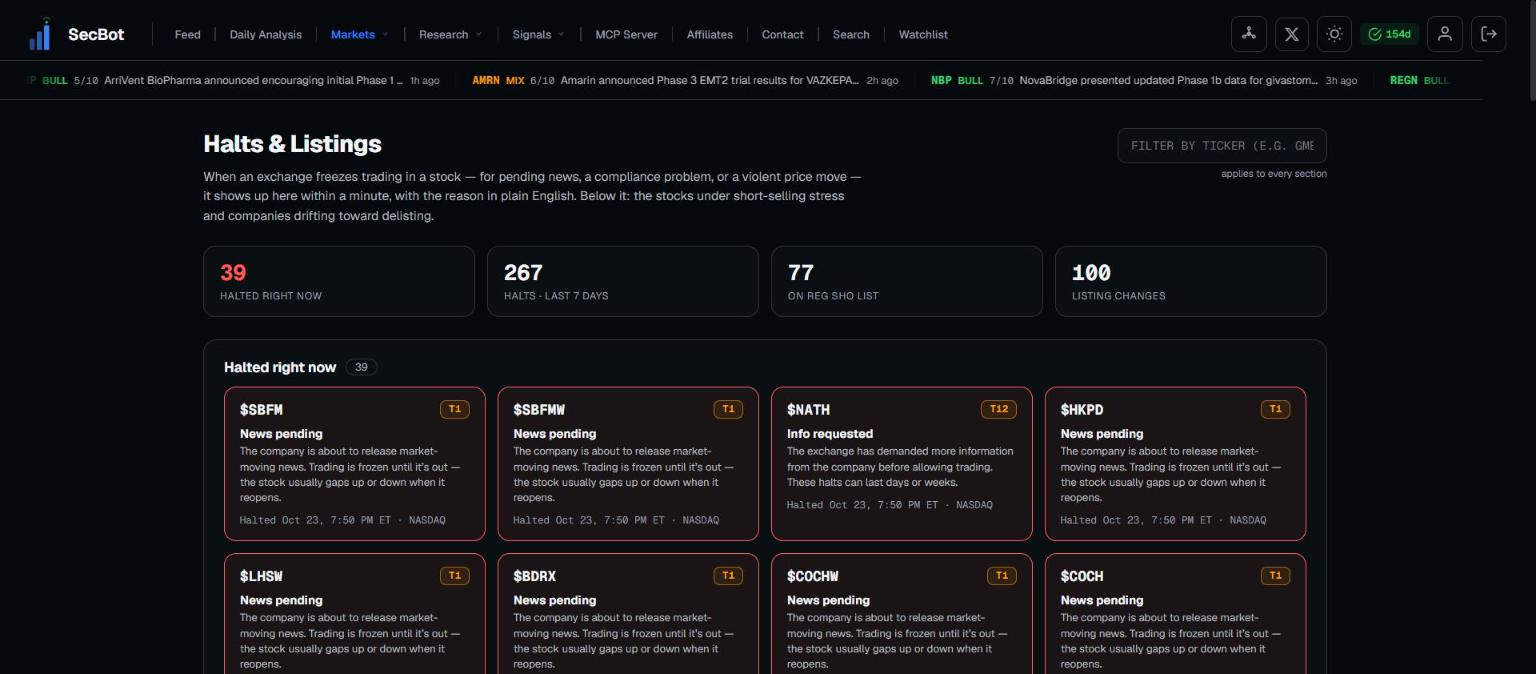
Task: Click the 'Info requested' label on $NATH
Action: [x=830, y=434]
